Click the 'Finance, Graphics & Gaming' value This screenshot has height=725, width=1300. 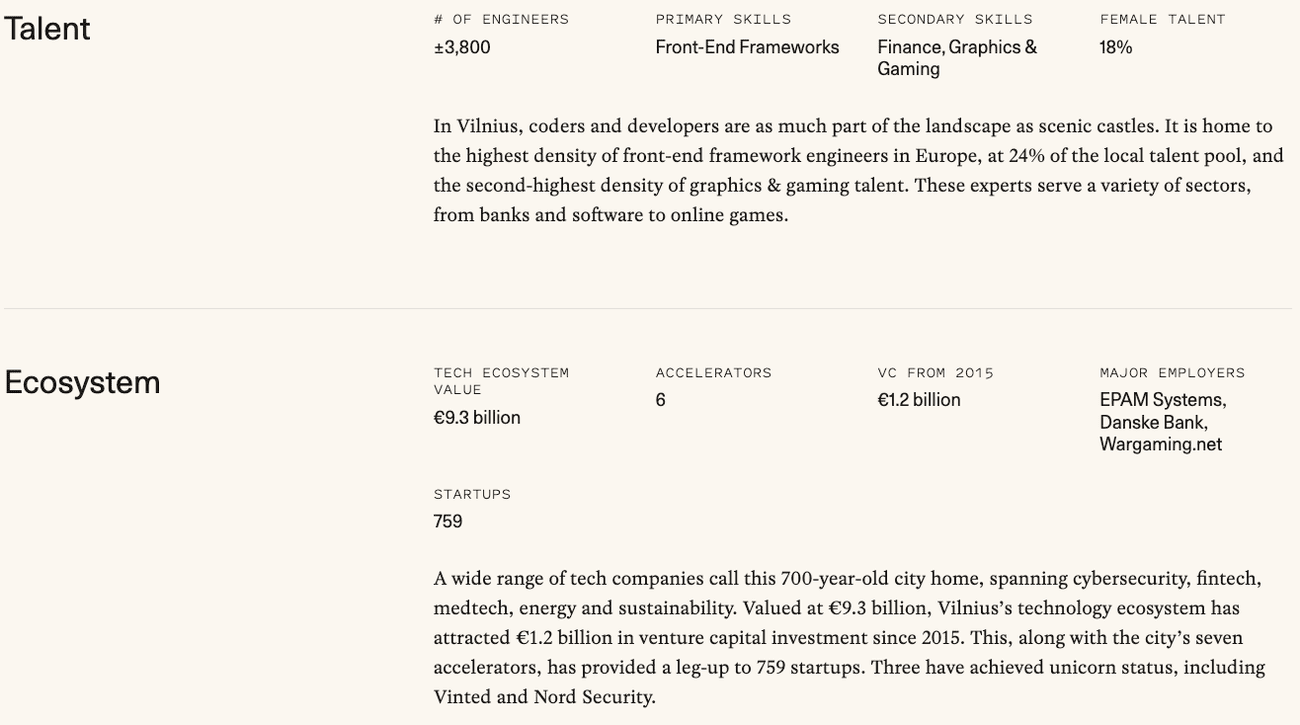[957, 58]
